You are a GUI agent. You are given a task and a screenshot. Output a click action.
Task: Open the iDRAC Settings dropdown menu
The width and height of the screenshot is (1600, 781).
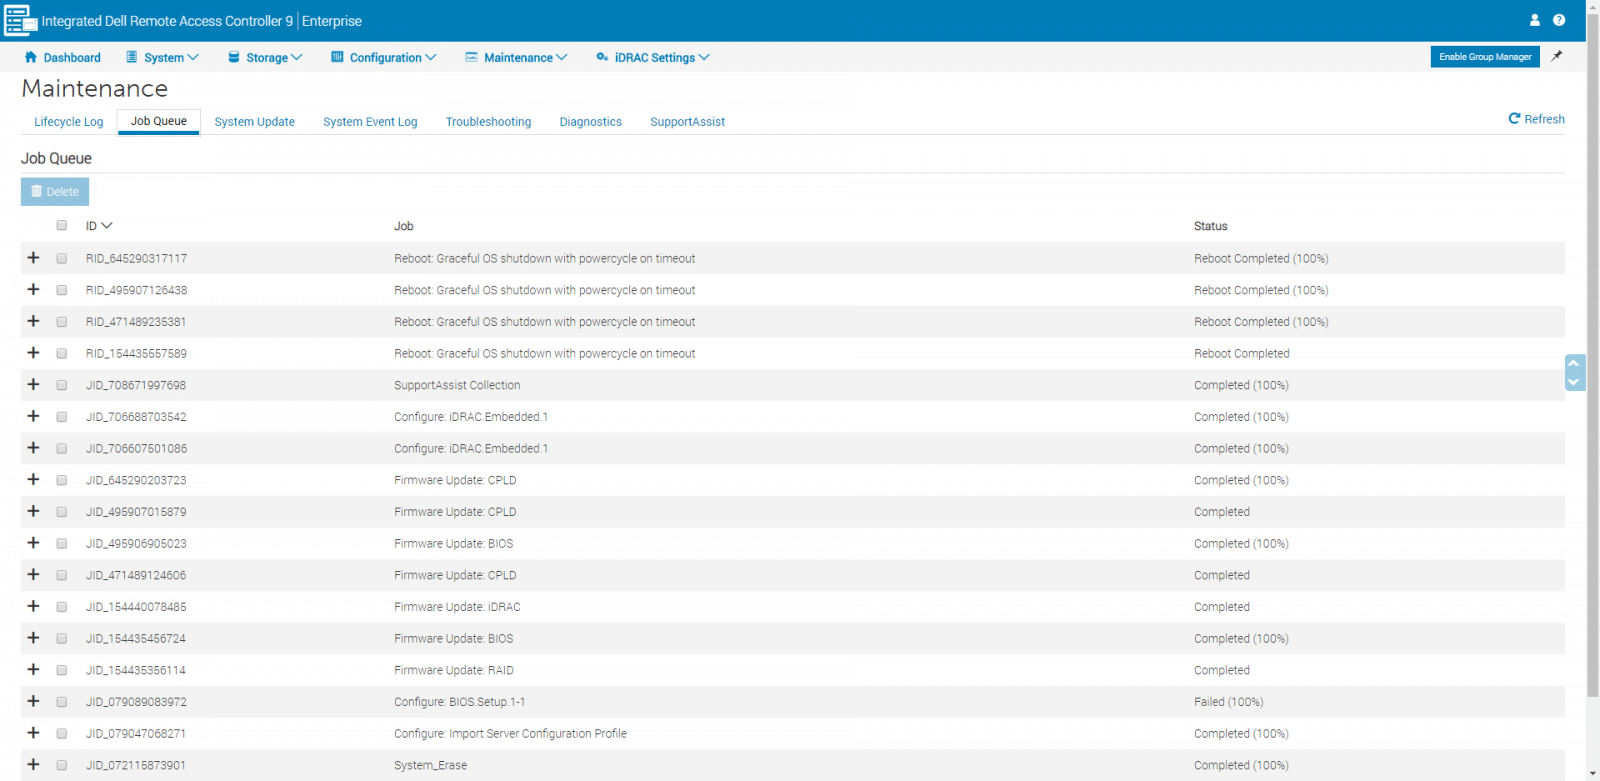click(653, 57)
